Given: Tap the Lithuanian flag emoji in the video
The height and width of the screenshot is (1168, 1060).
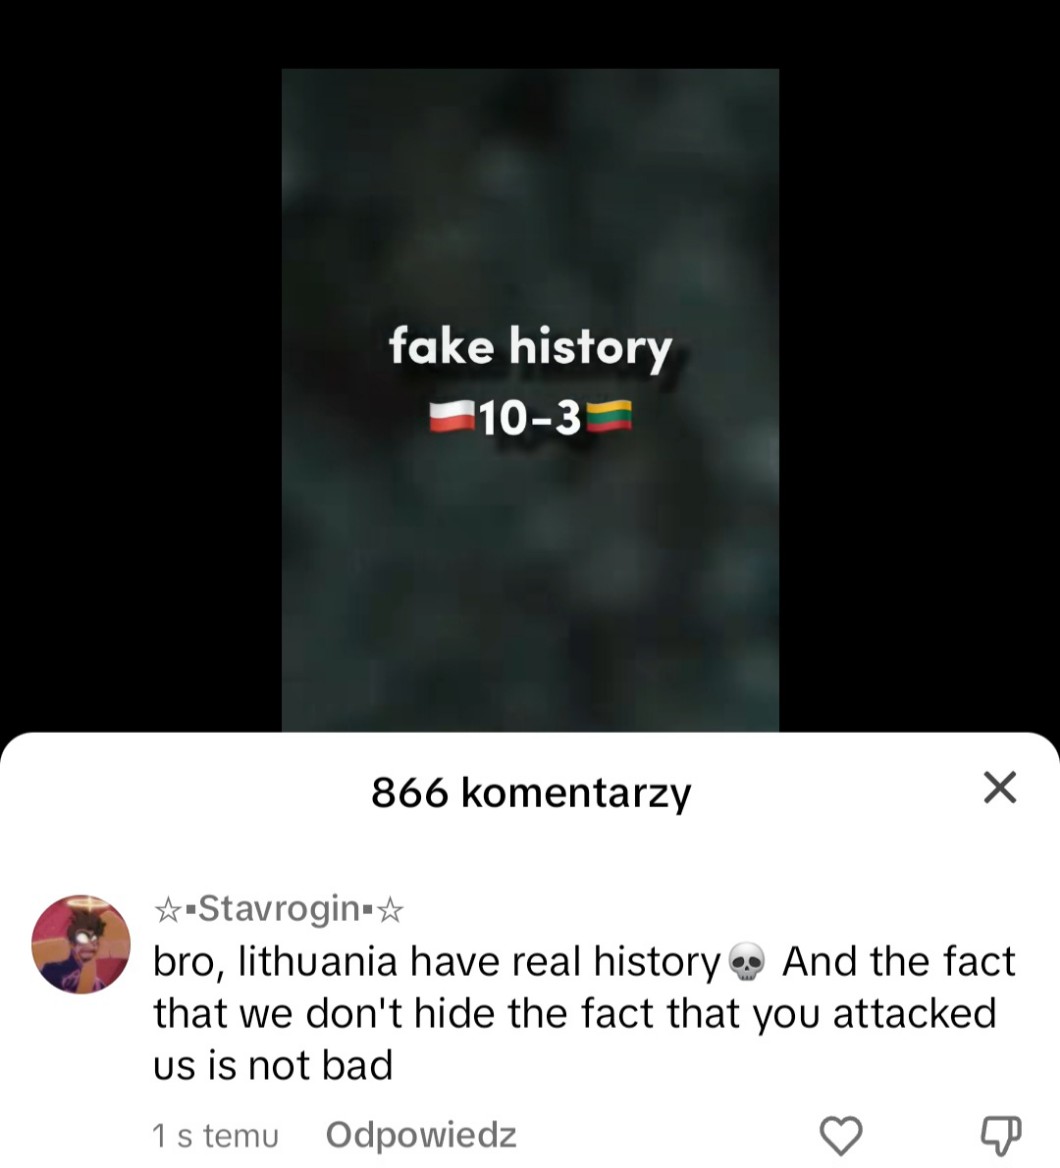Looking at the screenshot, I should 609,419.
